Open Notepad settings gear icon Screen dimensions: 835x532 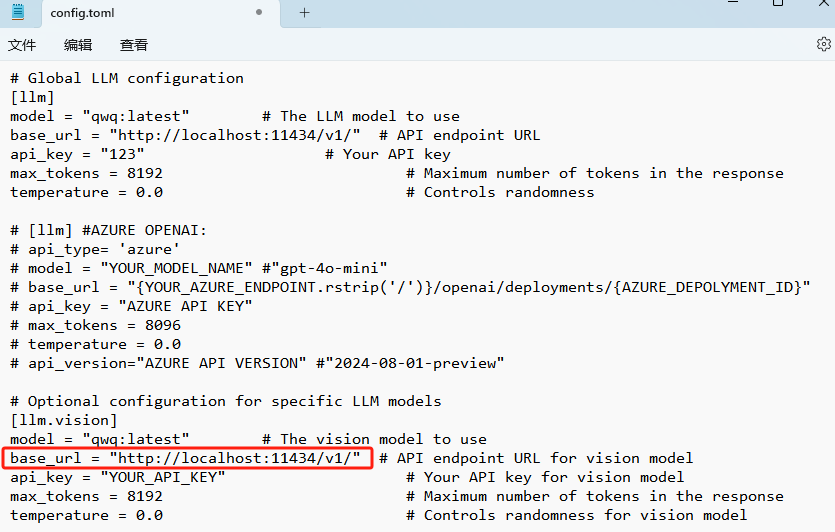click(823, 44)
